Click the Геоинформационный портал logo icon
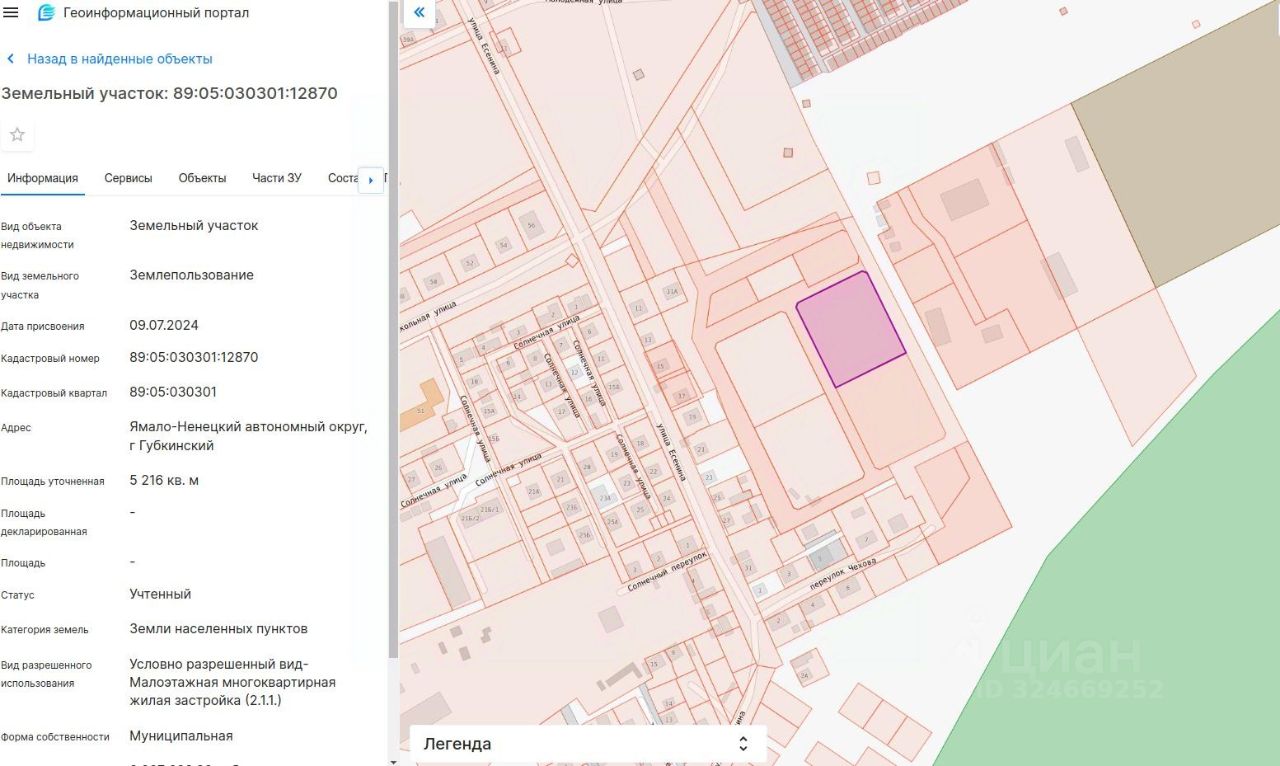The width and height of the screenshot is (1280, 766). click(x=46, y=13)
